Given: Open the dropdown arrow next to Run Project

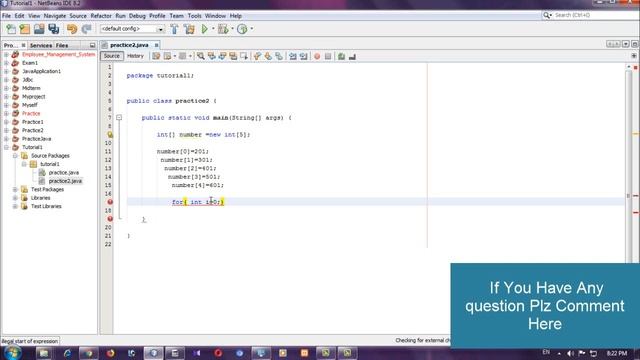Looking at the screenshot, I should coord(213,29).
